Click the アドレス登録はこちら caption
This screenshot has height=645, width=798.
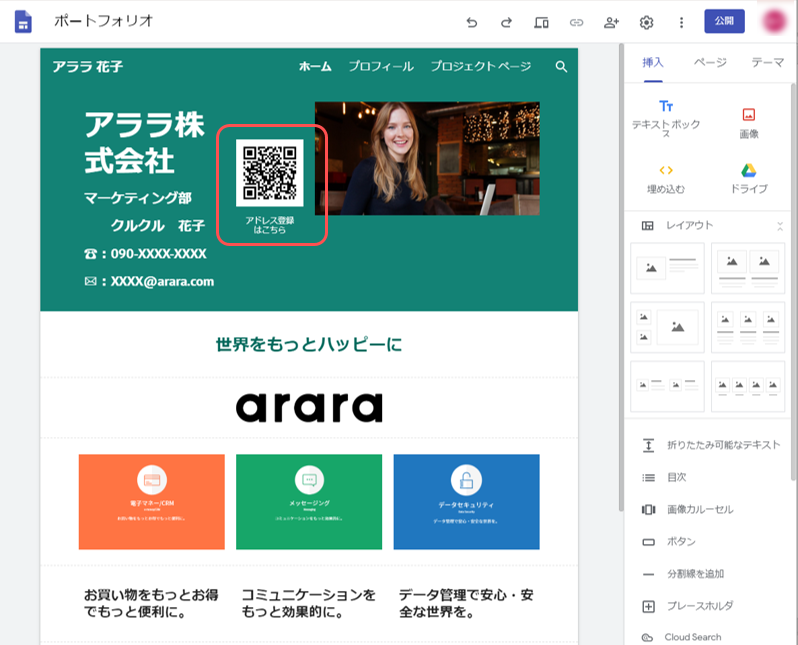[270, 225]
